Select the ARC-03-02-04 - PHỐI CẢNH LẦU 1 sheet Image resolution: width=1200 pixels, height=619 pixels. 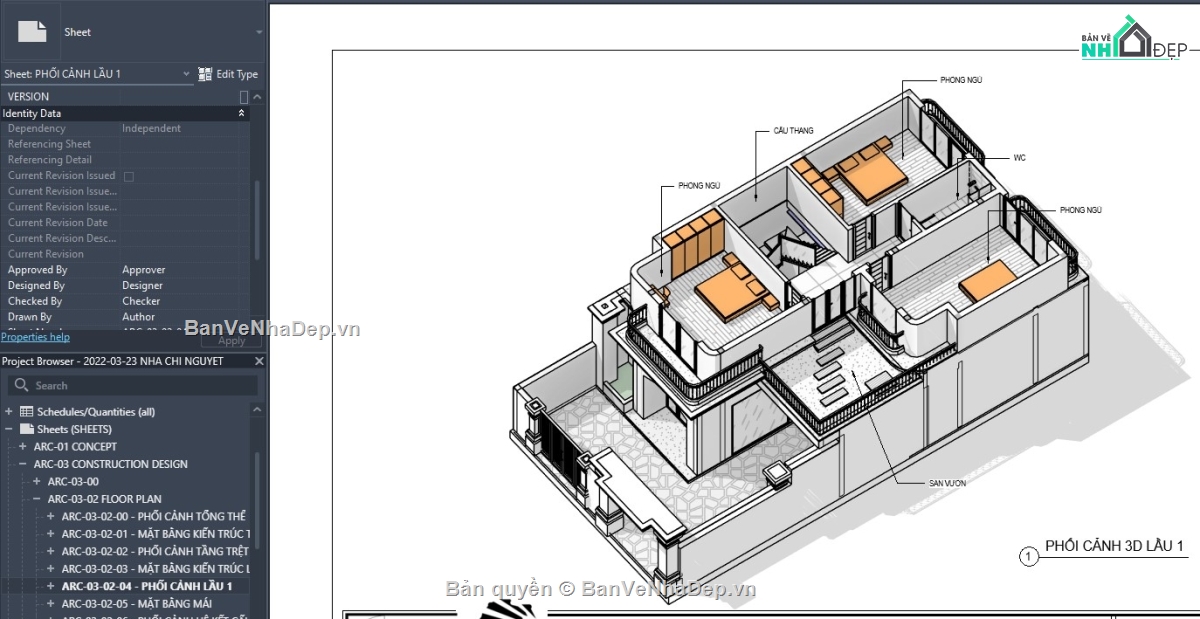coord(147,586)
